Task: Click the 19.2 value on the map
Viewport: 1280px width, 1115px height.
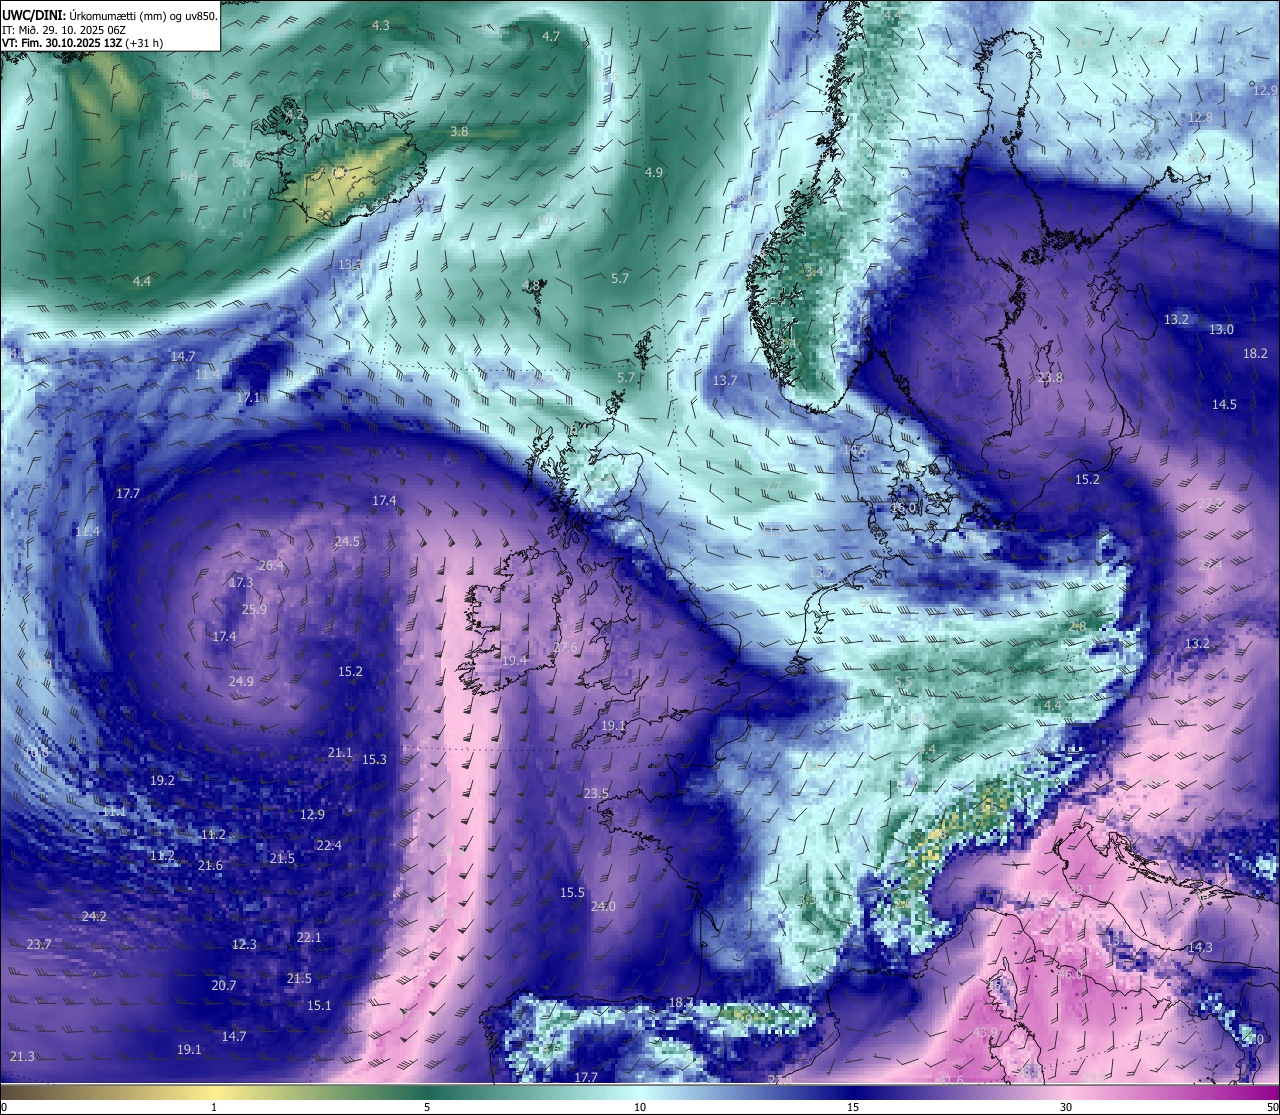Action: coord(162,780)
